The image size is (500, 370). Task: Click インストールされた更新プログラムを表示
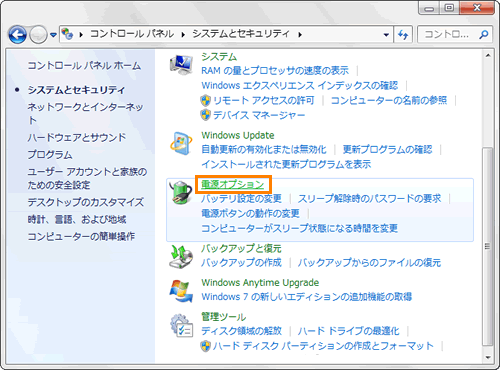[x=286, y=164]
